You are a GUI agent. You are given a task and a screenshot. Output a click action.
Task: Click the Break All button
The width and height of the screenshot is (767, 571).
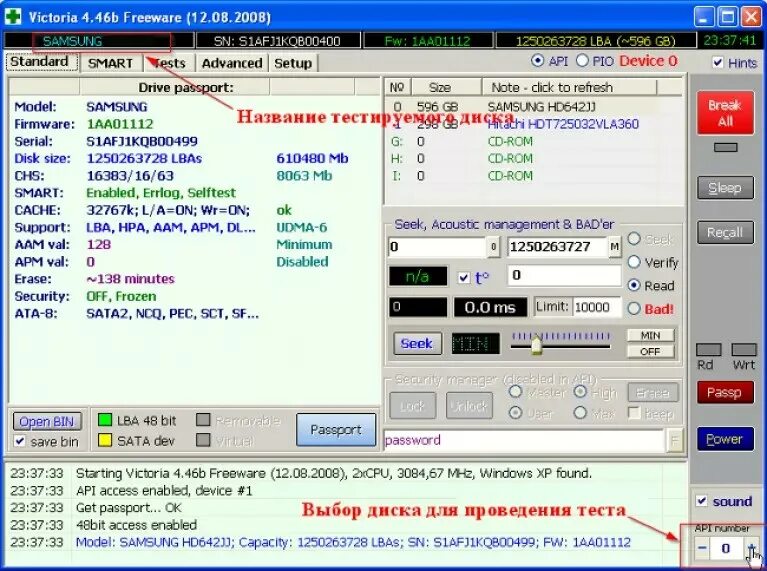click(x=725, y=113)
